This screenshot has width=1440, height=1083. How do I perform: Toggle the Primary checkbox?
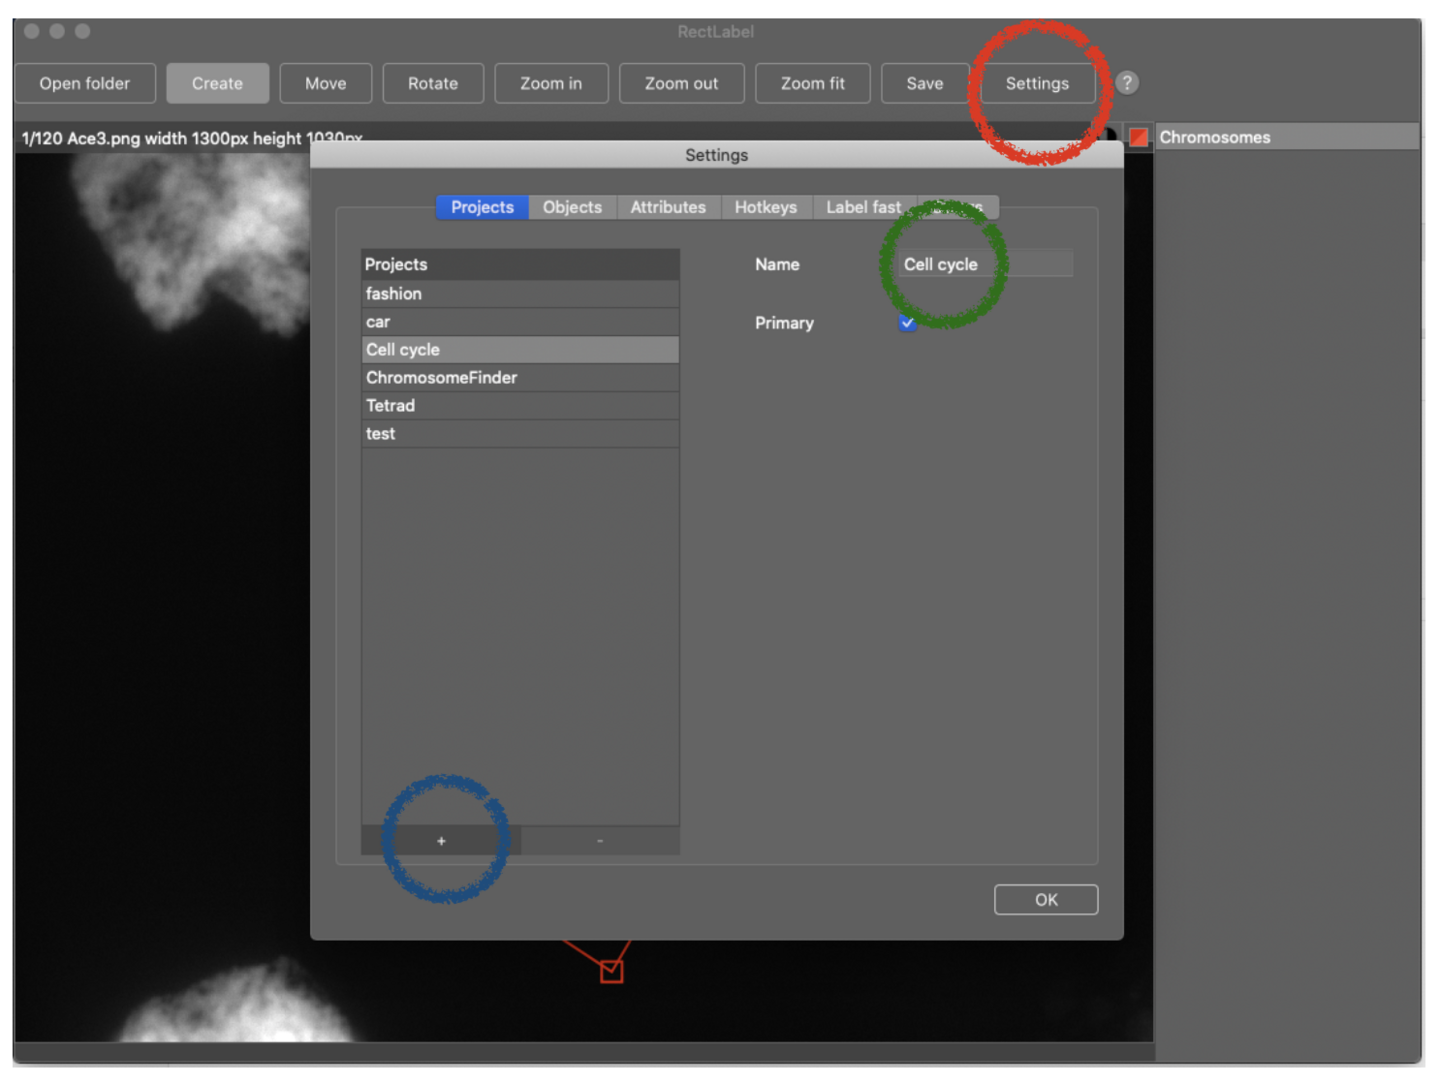(x=907, y=323)
